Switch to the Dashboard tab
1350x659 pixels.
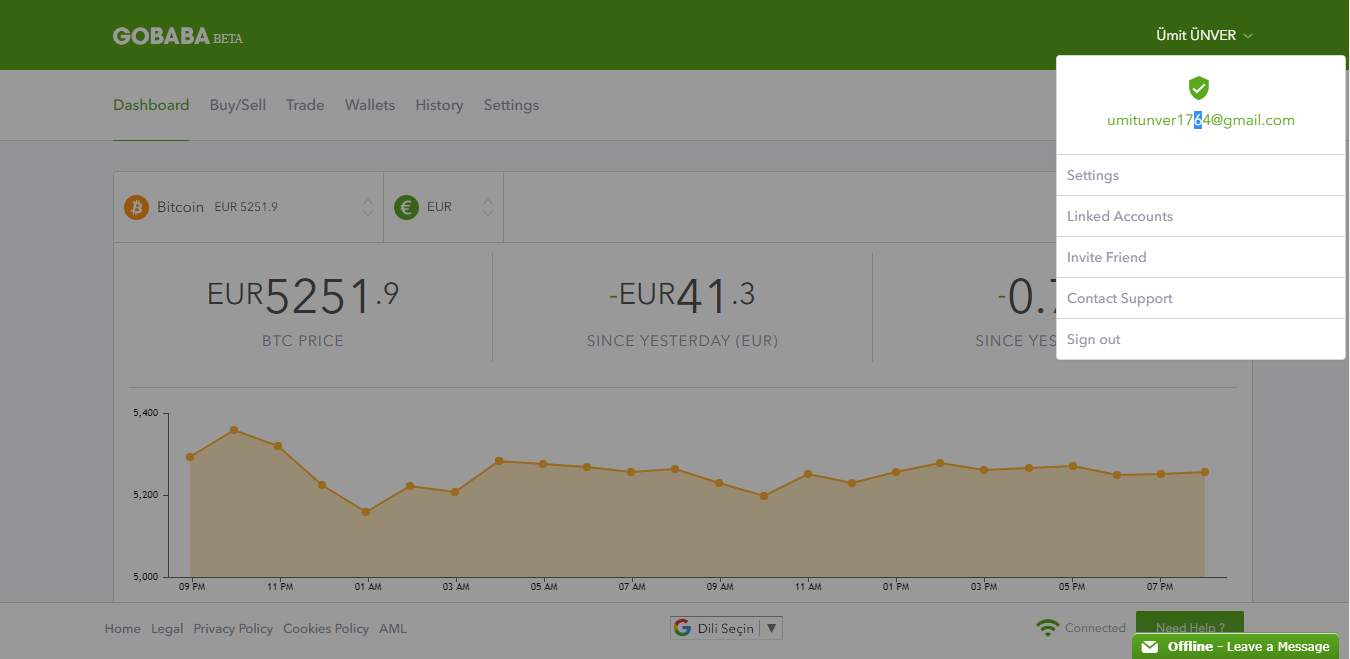pyautogui.click(x=151, y=105)
